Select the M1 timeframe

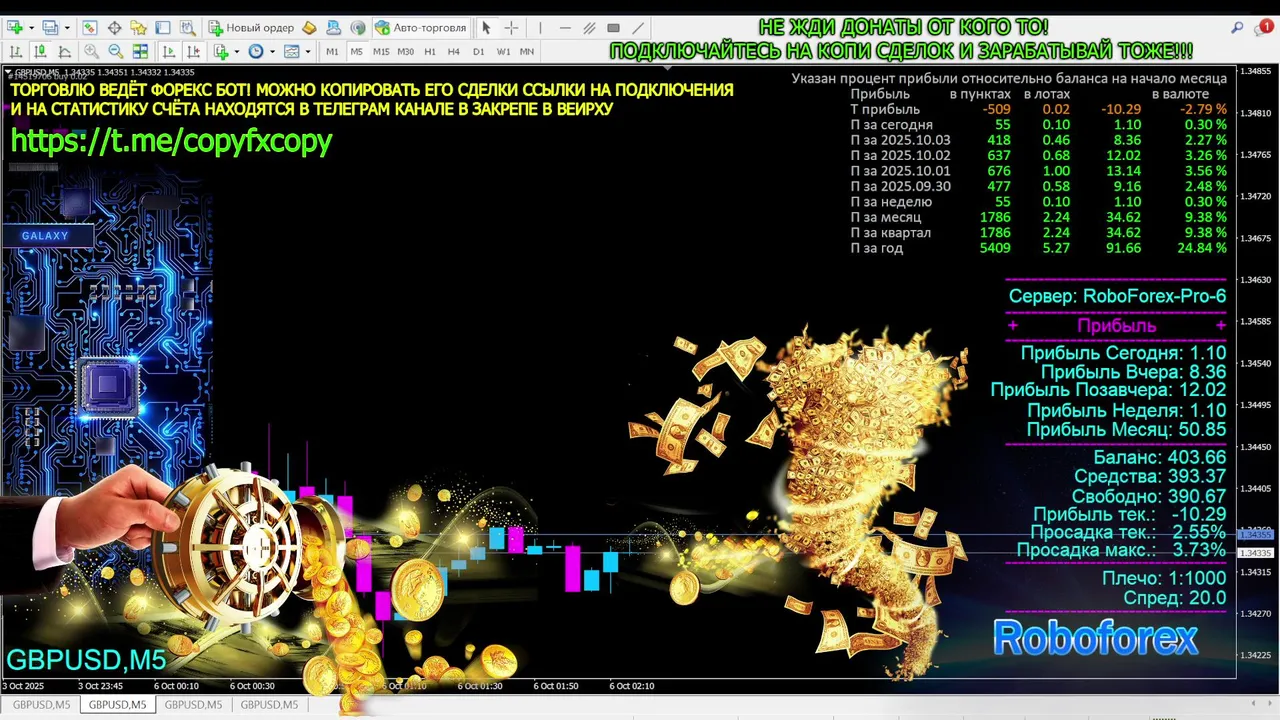pyautogui.click(x=332, y=51)
